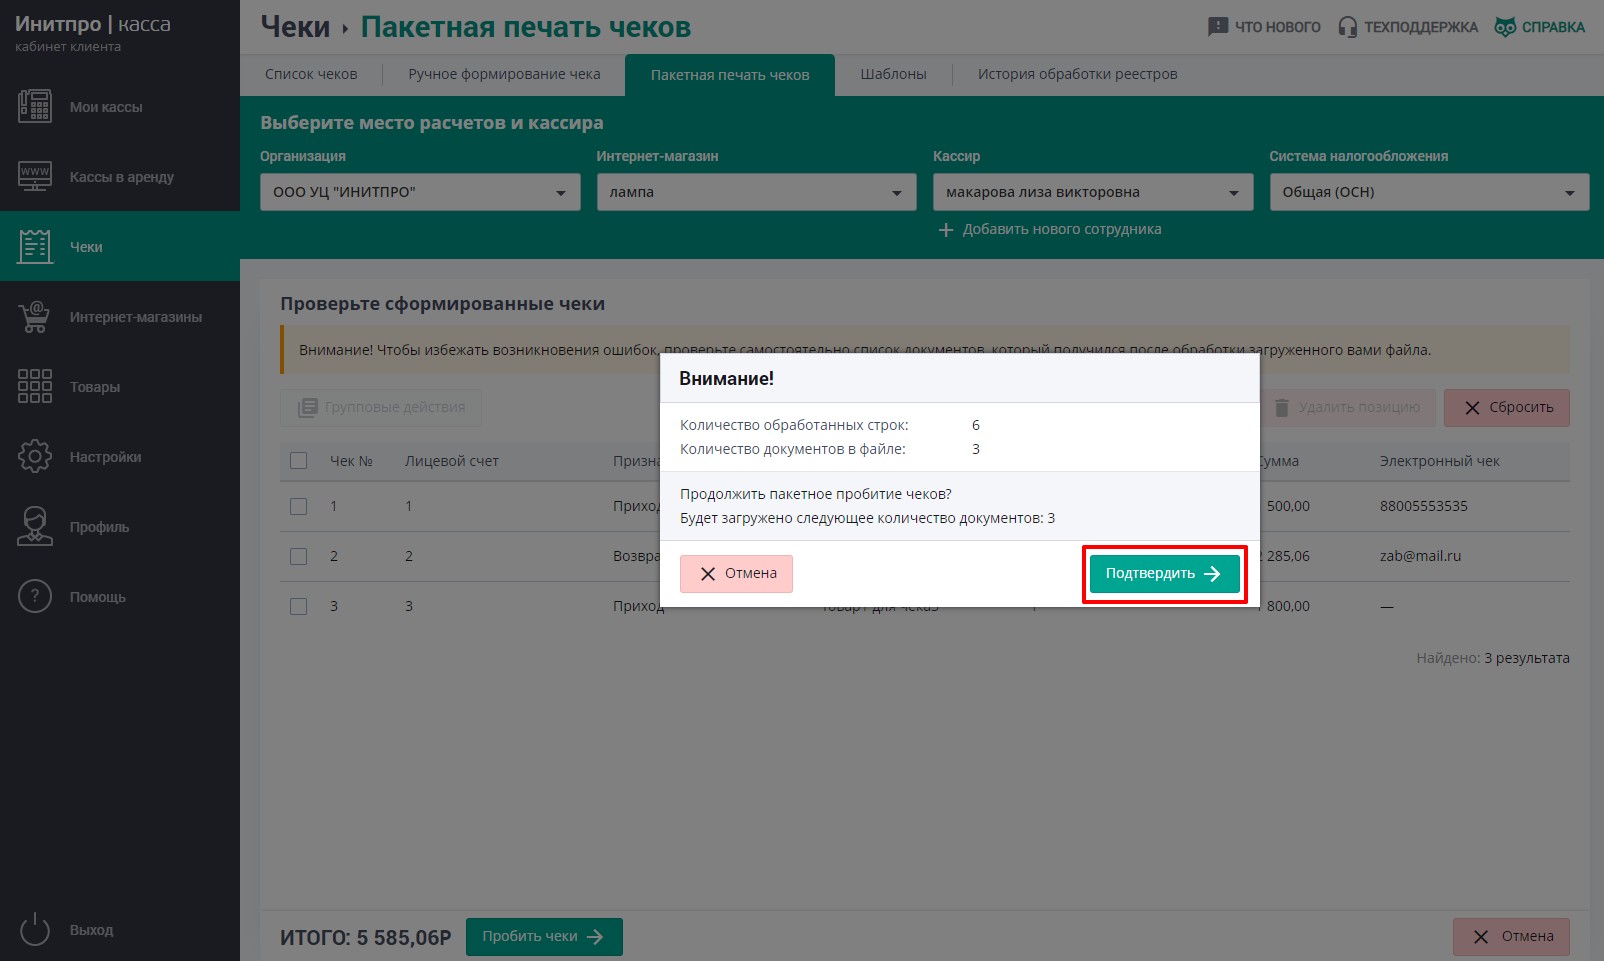The height and width of the screenshot is (961, 1604).
Task: Check the box for receipt row 3
Action: pyautogui.click(x=298, y=606)
